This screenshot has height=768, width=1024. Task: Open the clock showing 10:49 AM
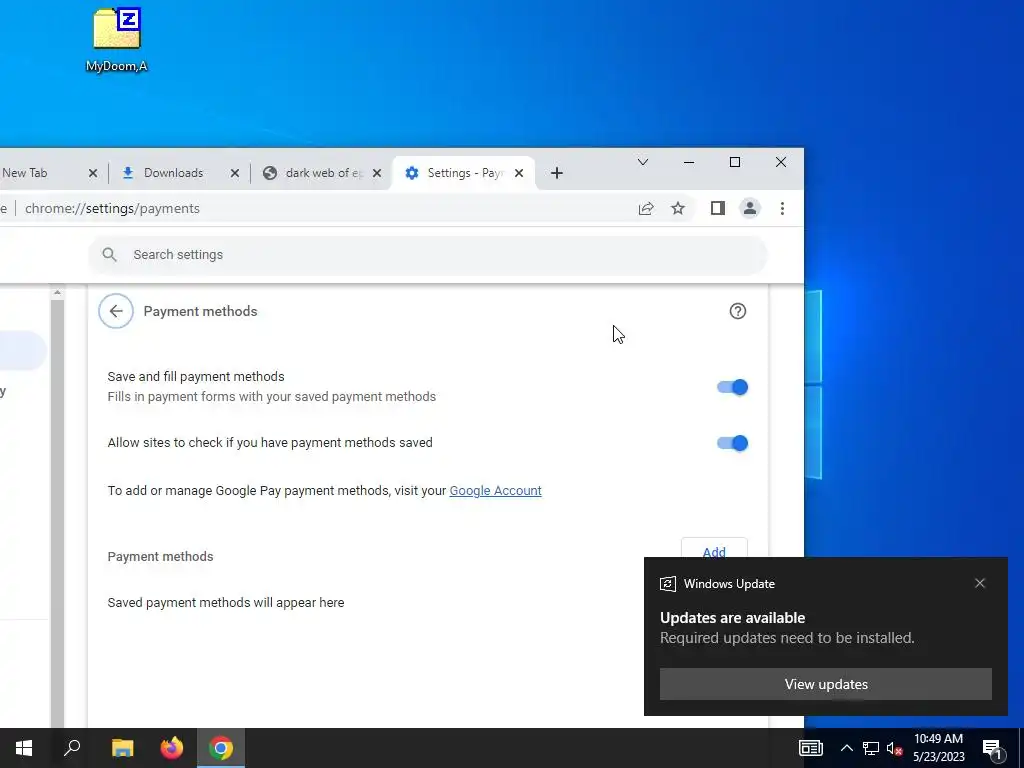click(x=938, y=748)
